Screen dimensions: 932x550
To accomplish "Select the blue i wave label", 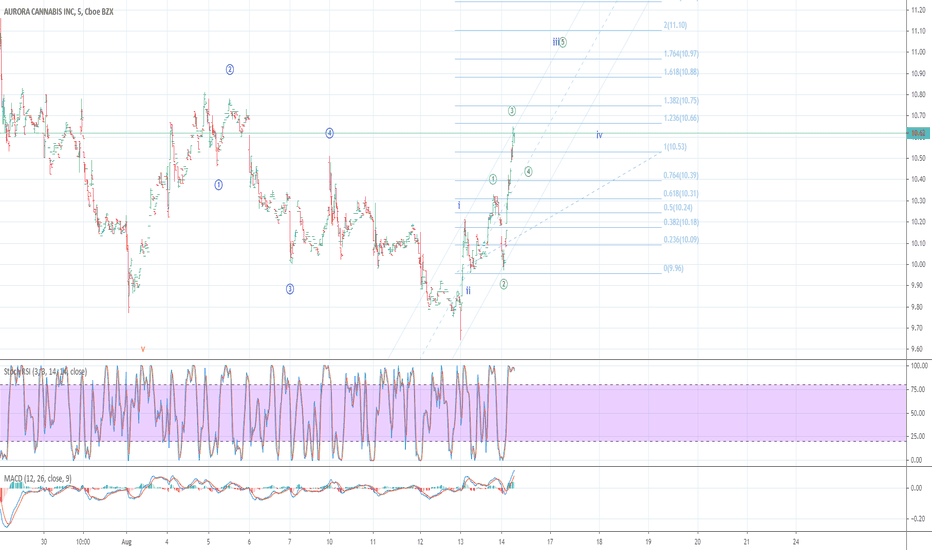I will pyautogui.click(x=459, y=205).
